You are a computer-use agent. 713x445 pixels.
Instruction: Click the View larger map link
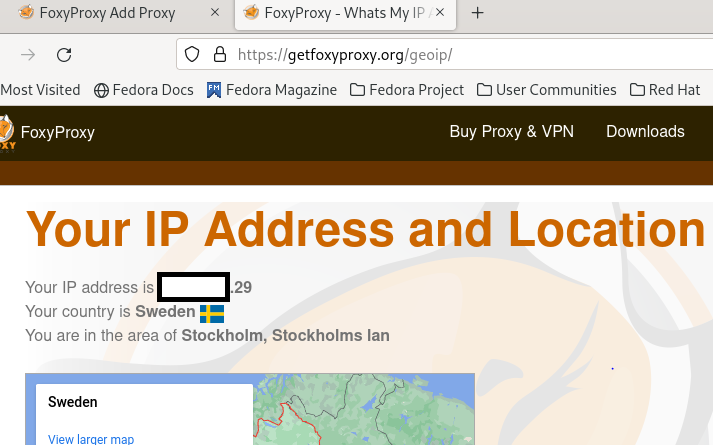tap(91, 439)
